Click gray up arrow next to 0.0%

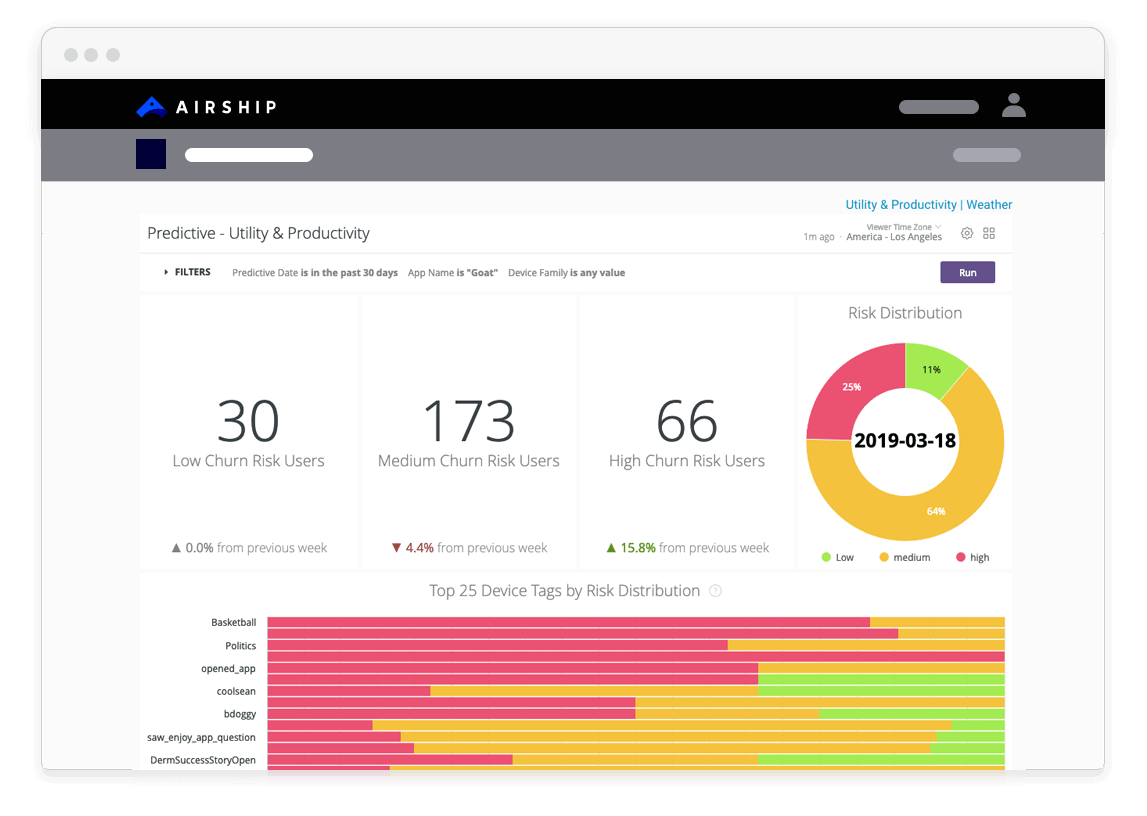(176, 548)
